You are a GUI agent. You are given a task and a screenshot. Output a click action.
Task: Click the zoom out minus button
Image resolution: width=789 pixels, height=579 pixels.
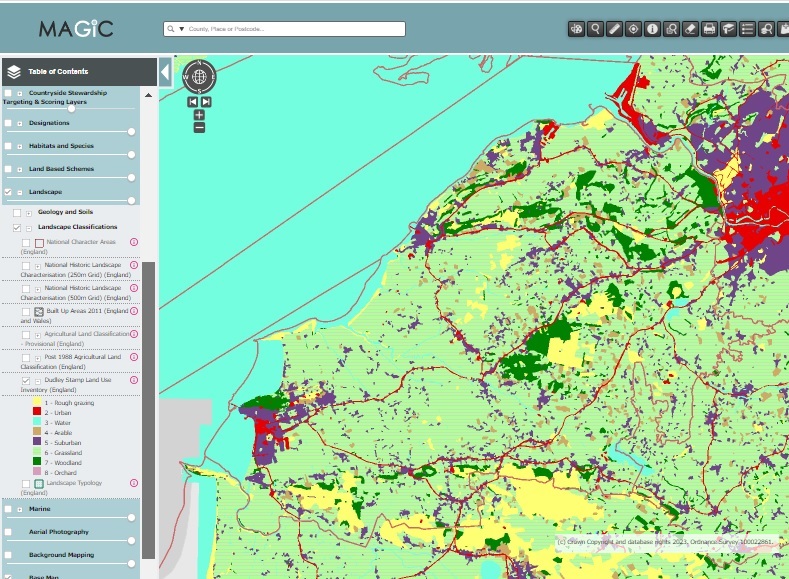(x=199, y=127)
